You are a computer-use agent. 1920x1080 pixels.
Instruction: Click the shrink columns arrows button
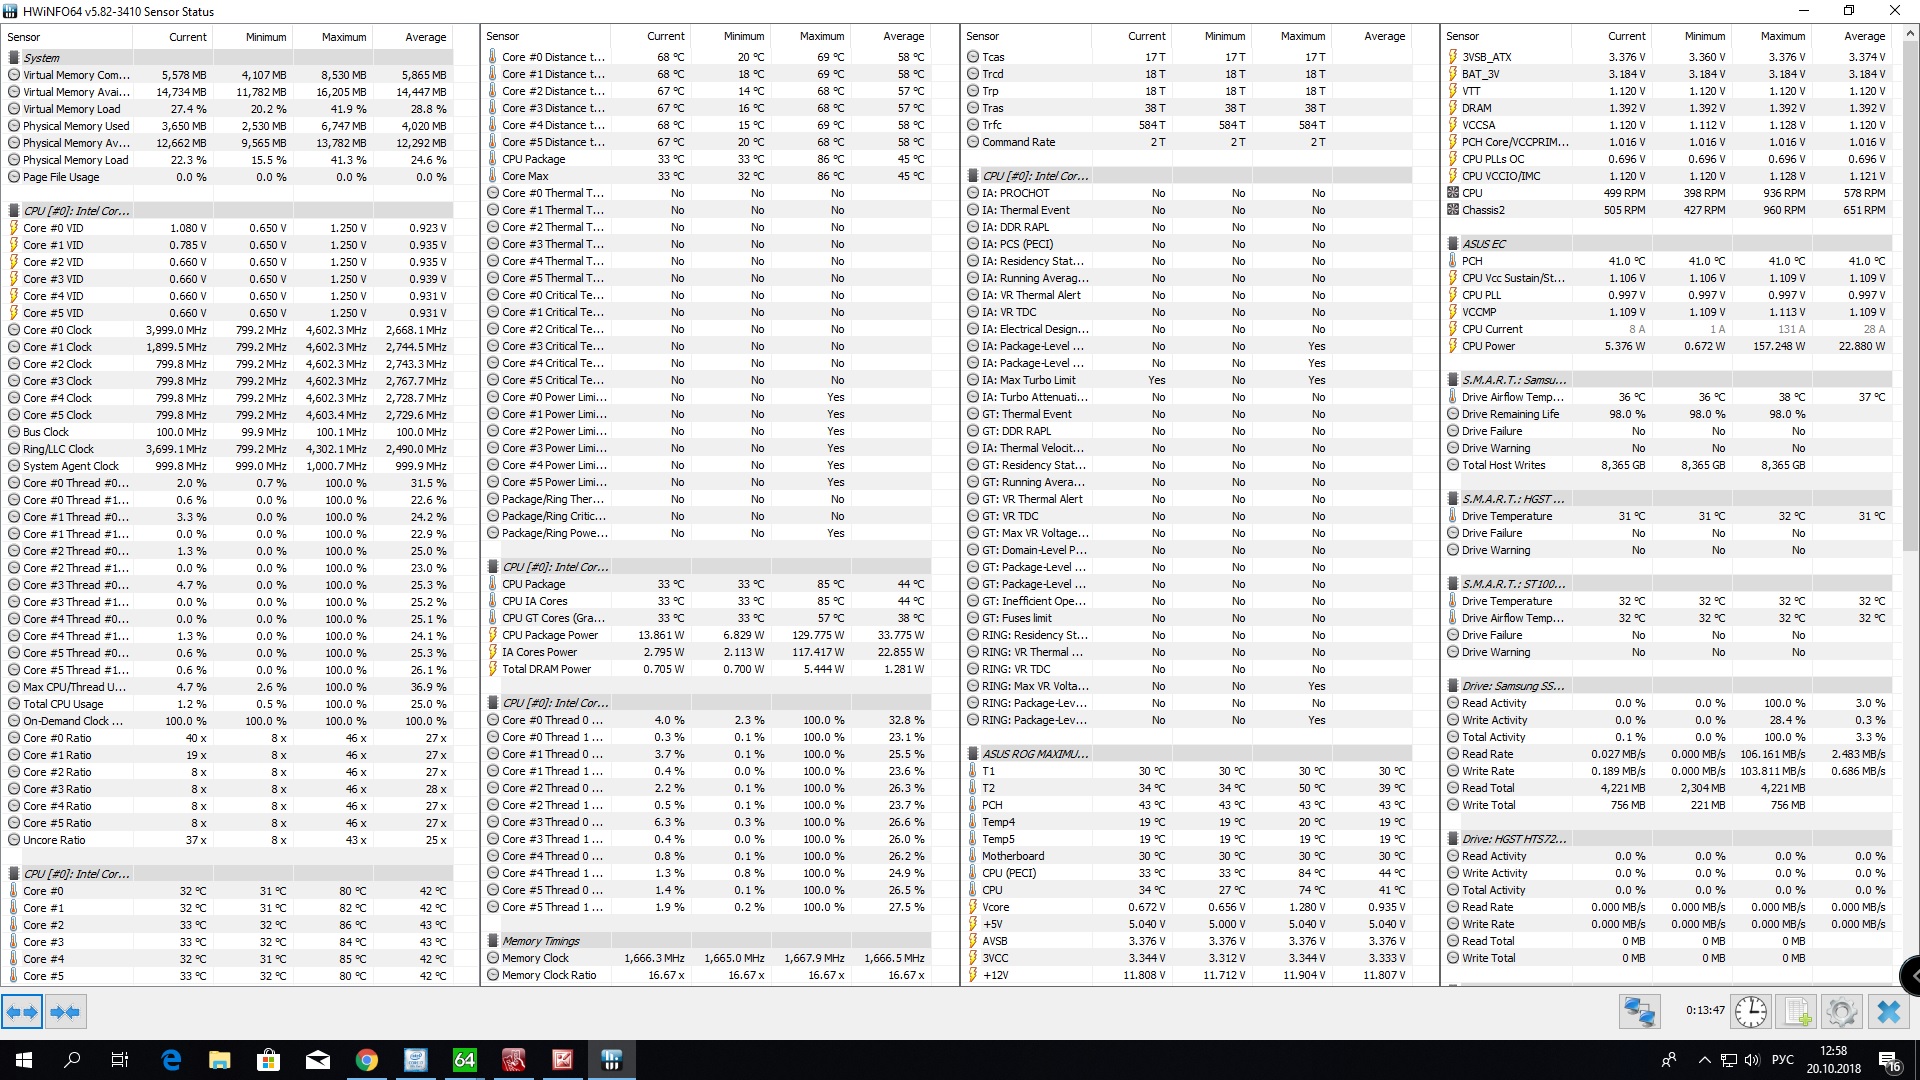65,1012
